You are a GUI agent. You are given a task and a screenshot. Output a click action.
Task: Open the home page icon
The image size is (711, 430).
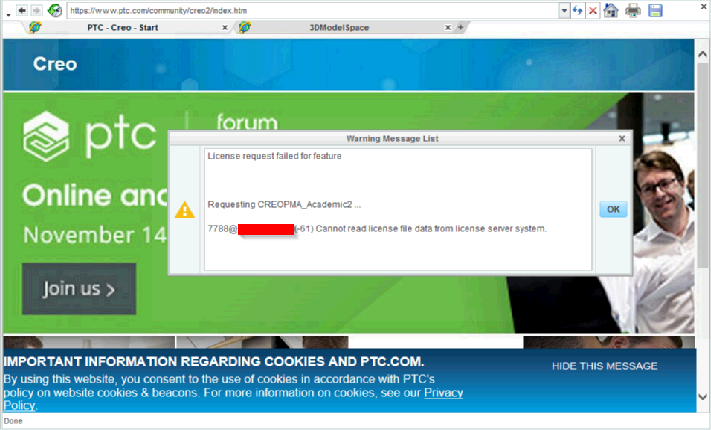[611, 10]
